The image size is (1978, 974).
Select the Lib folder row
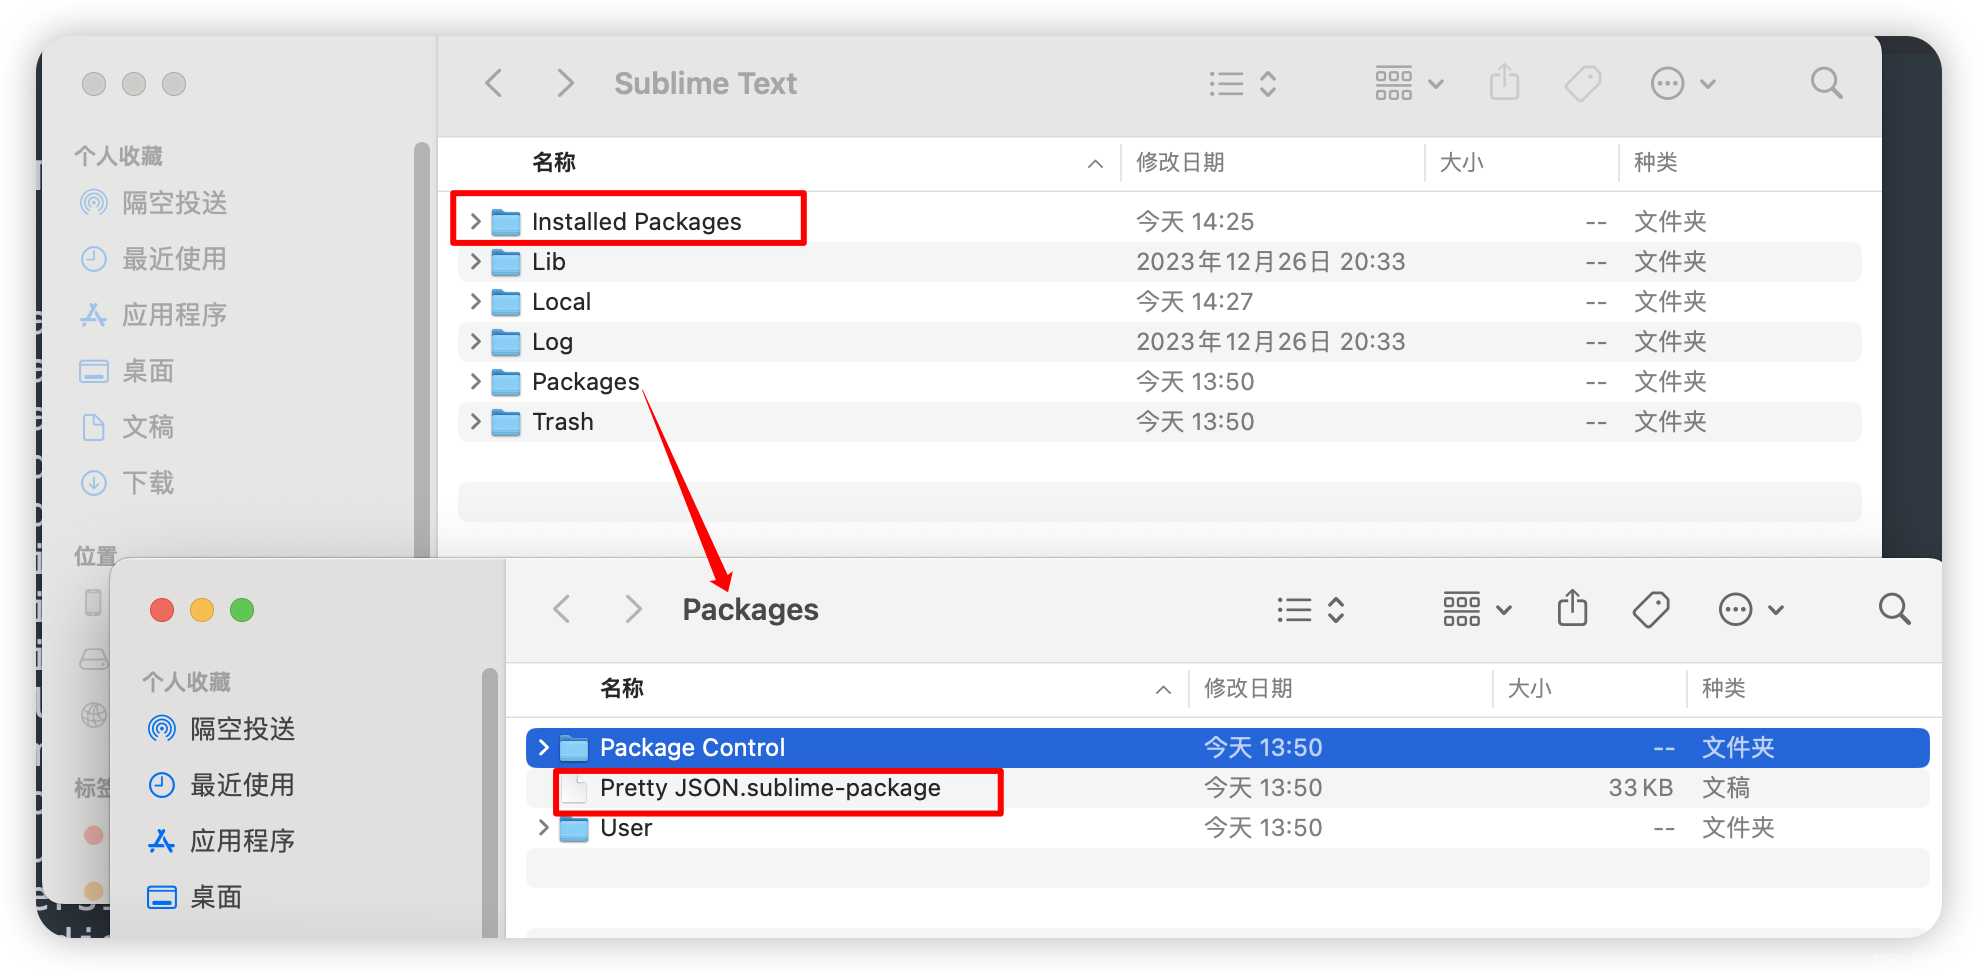click(1160, 261)
